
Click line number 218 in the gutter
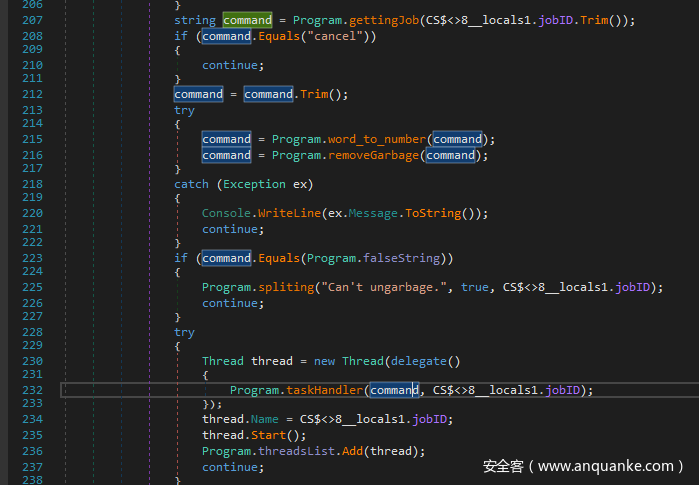(30, 184)
